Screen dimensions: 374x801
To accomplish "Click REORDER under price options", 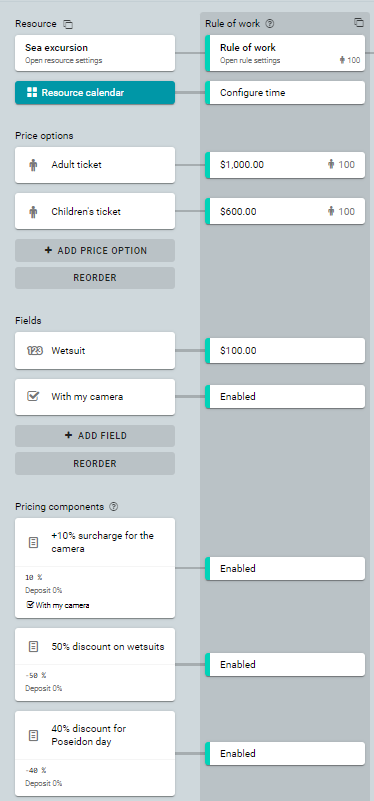I will pyautogui.click(x=95, y=278).
